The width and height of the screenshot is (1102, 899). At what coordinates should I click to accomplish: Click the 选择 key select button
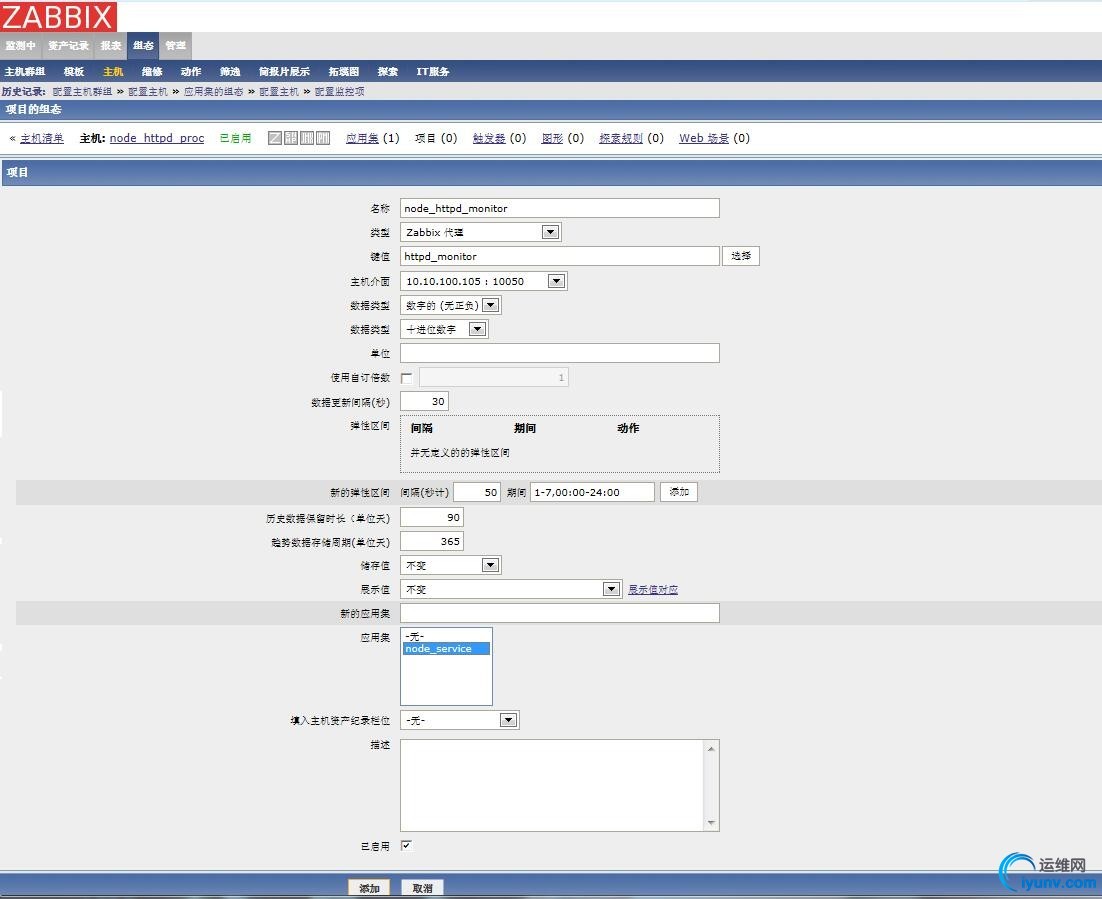pyautogui.click(x=741, y=256)
